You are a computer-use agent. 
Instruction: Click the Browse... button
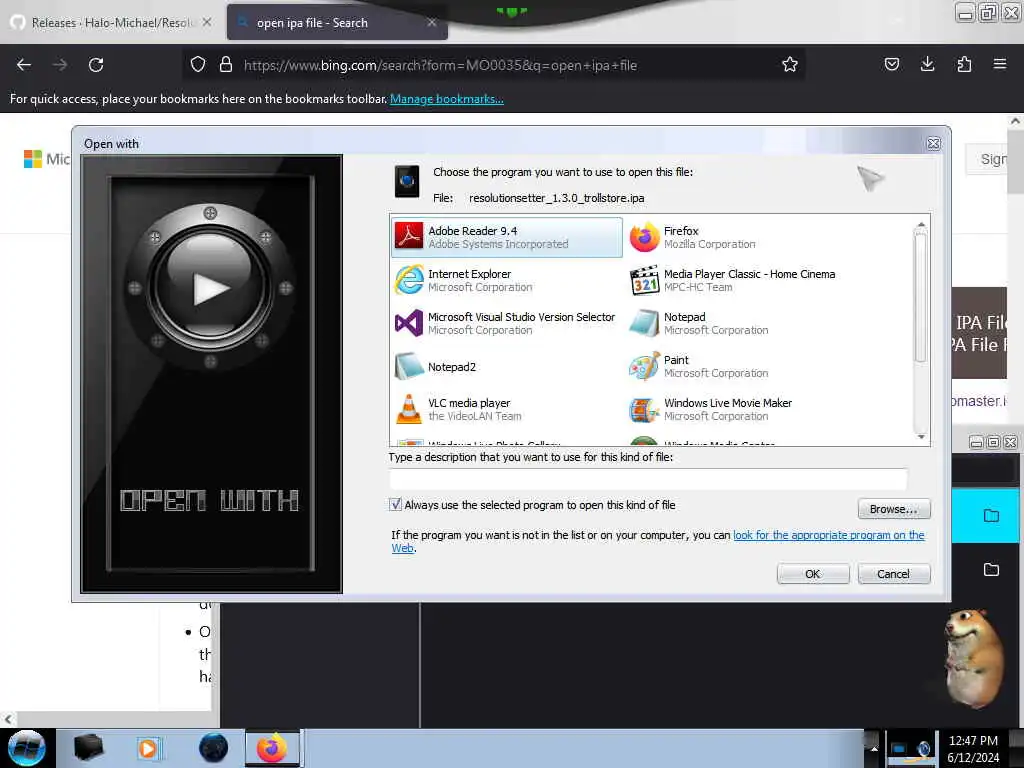tap(893, 509)
